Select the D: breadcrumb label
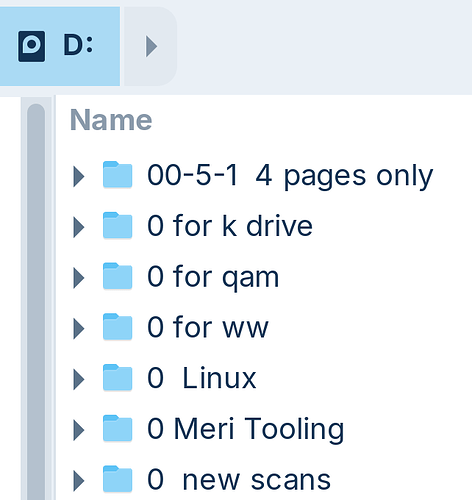472x500 pixels. point(78,45)
